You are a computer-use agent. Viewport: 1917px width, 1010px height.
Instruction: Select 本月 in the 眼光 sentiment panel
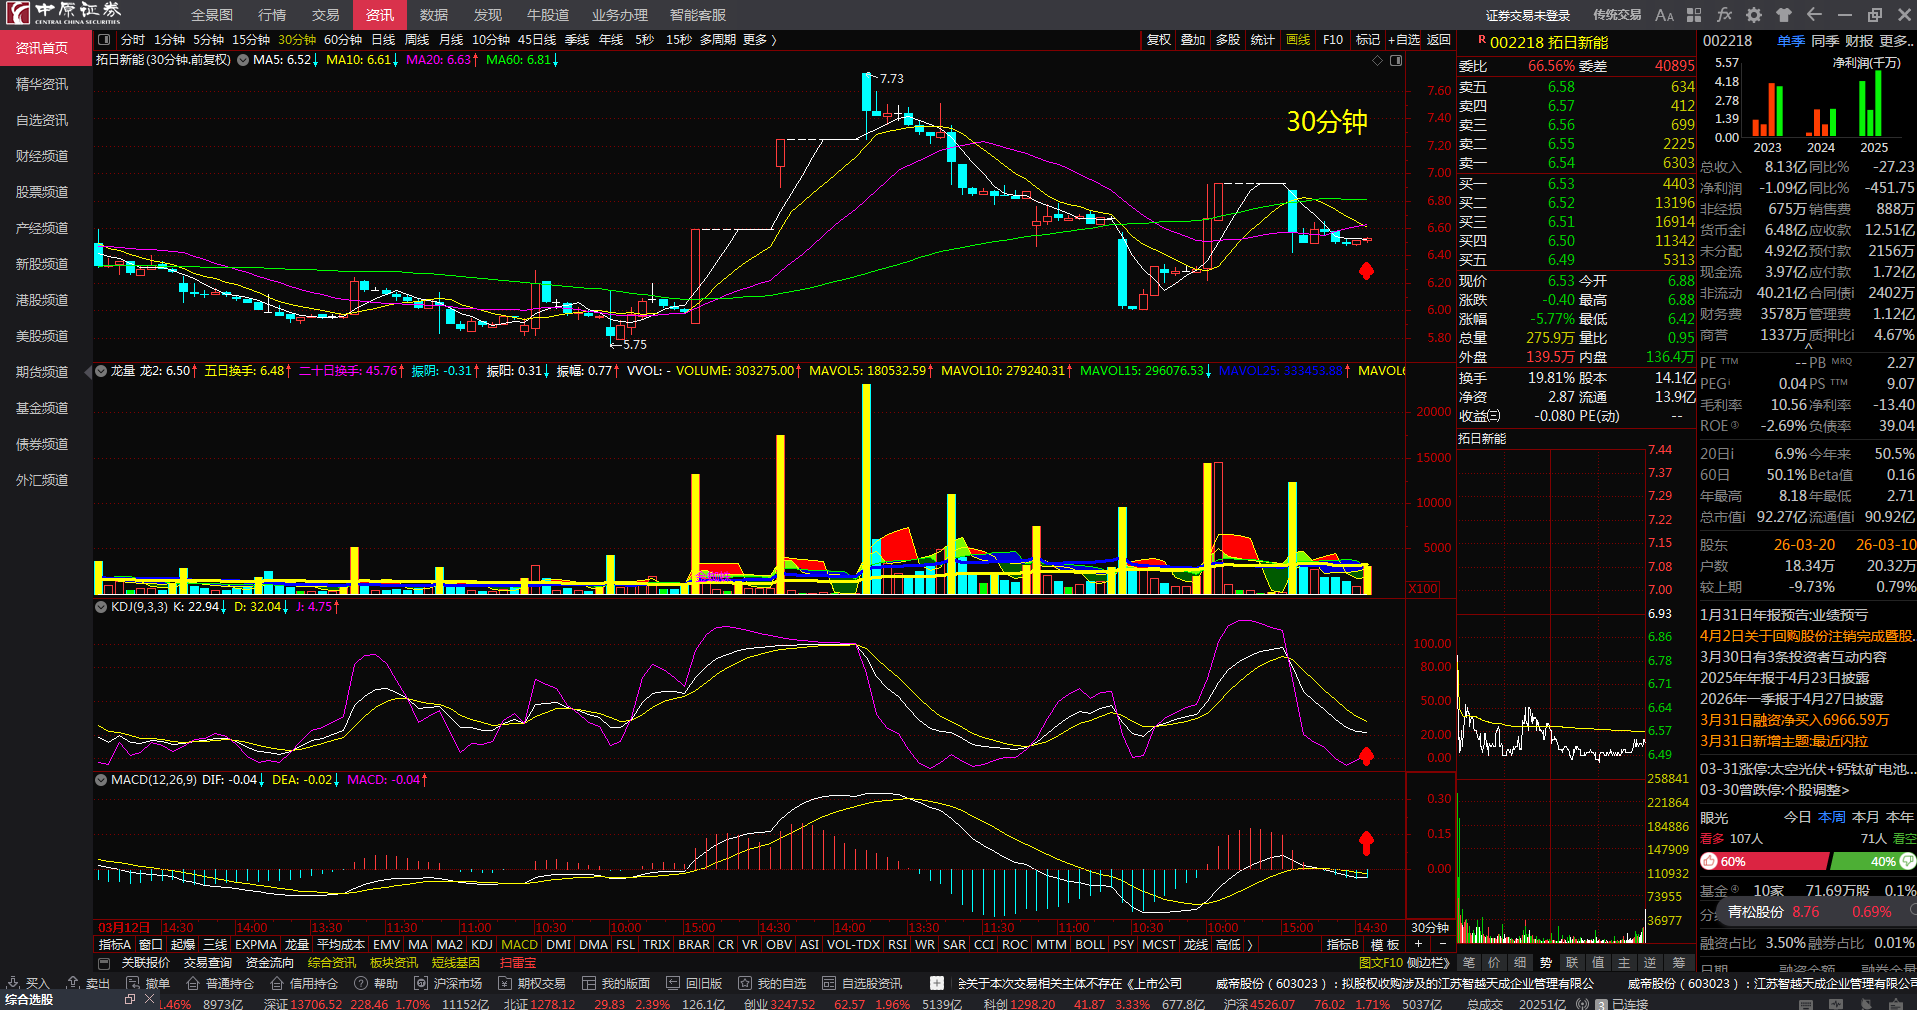pos(1866,817)
